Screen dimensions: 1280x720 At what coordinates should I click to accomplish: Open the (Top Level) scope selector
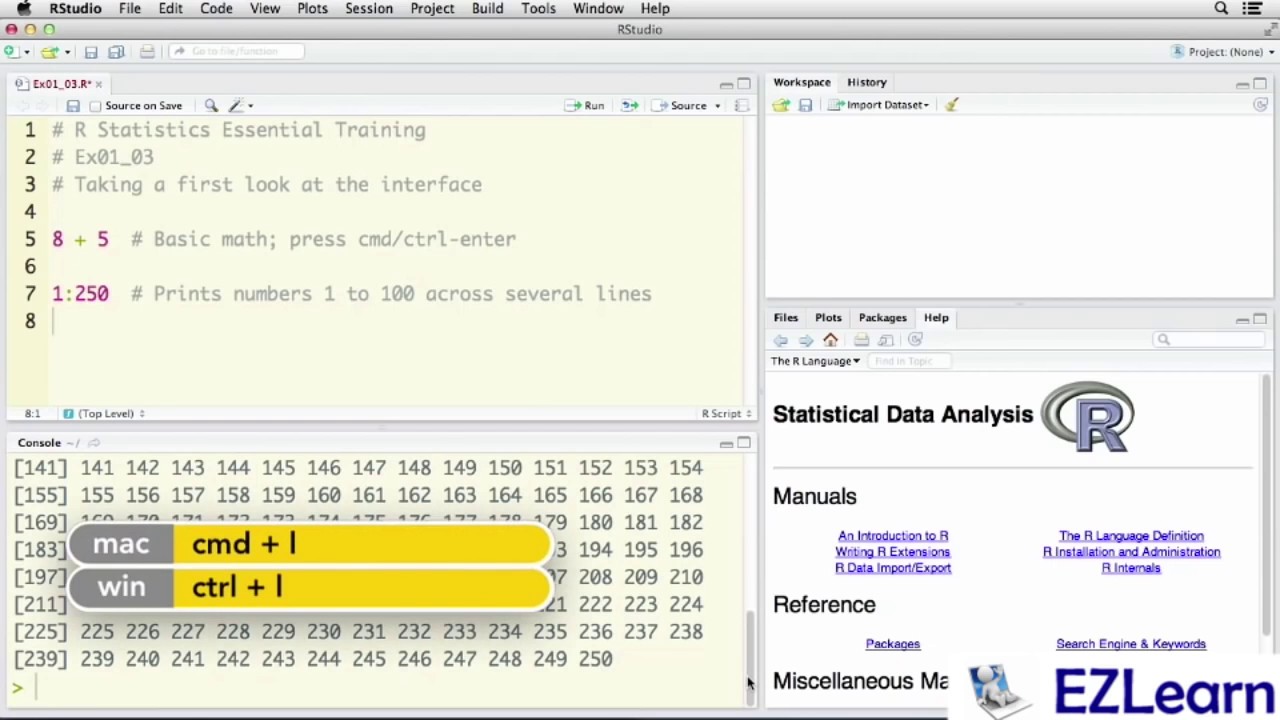point(104,413)
